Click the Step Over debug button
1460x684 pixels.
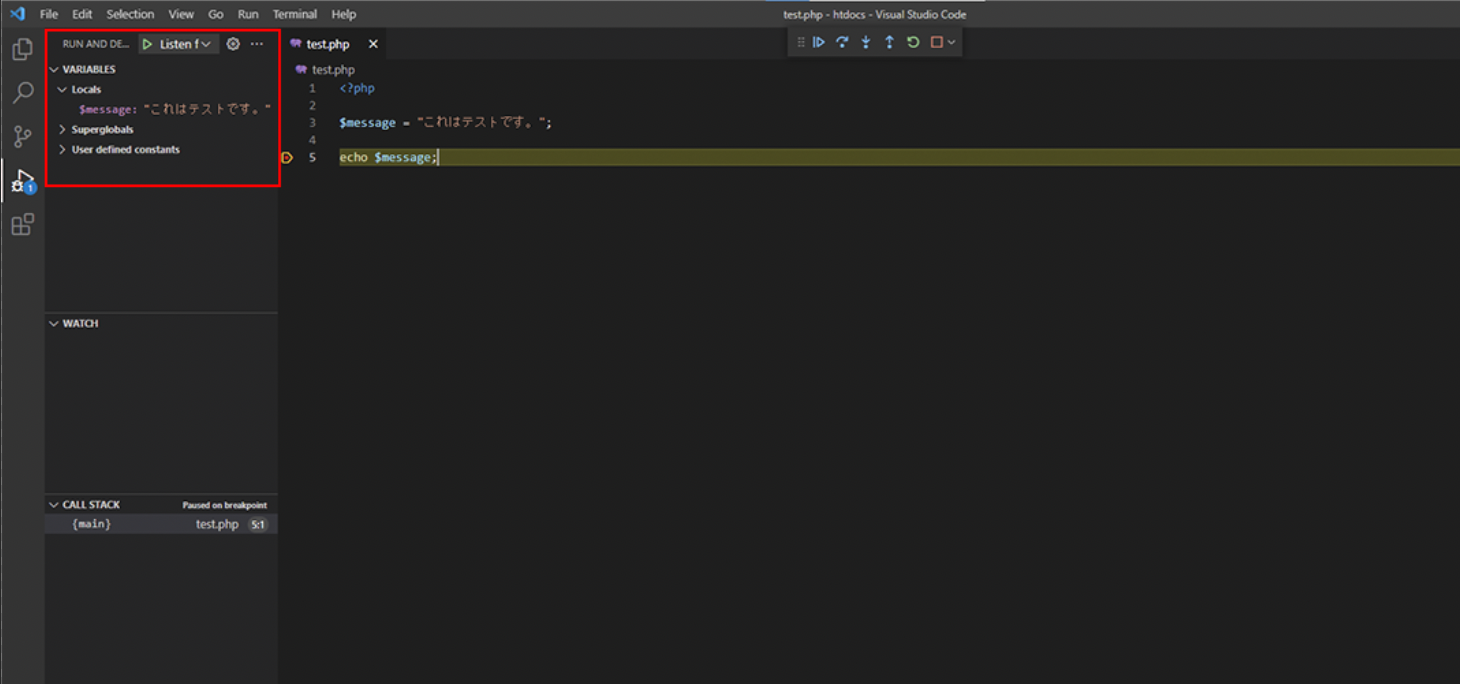point(842,42)
